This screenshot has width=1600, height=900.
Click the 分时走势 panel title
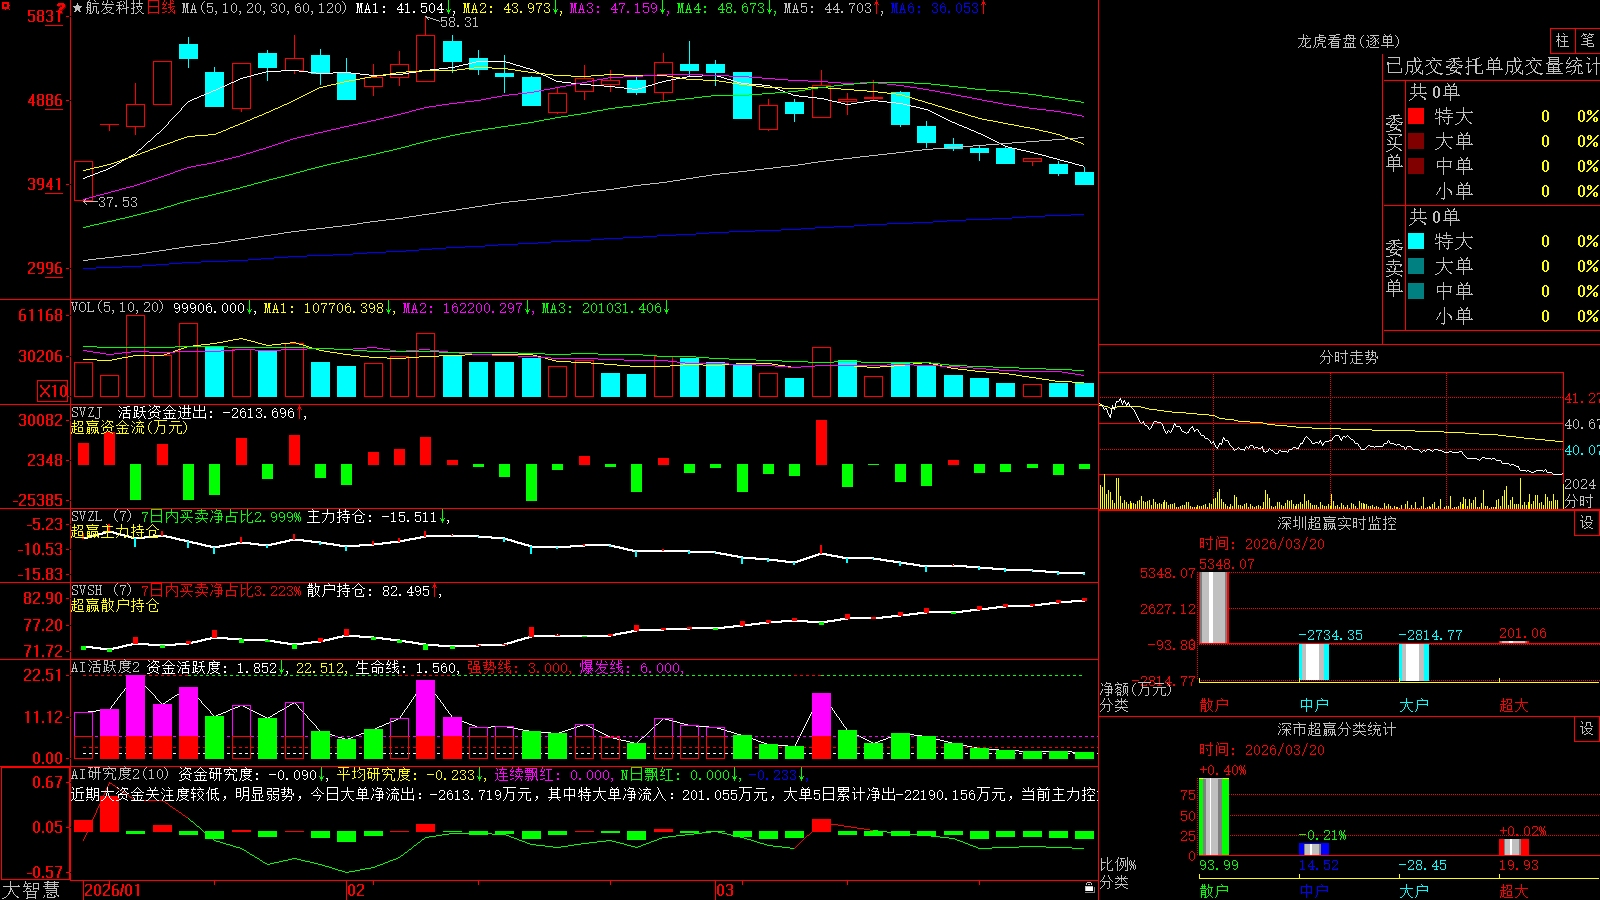1348,357
